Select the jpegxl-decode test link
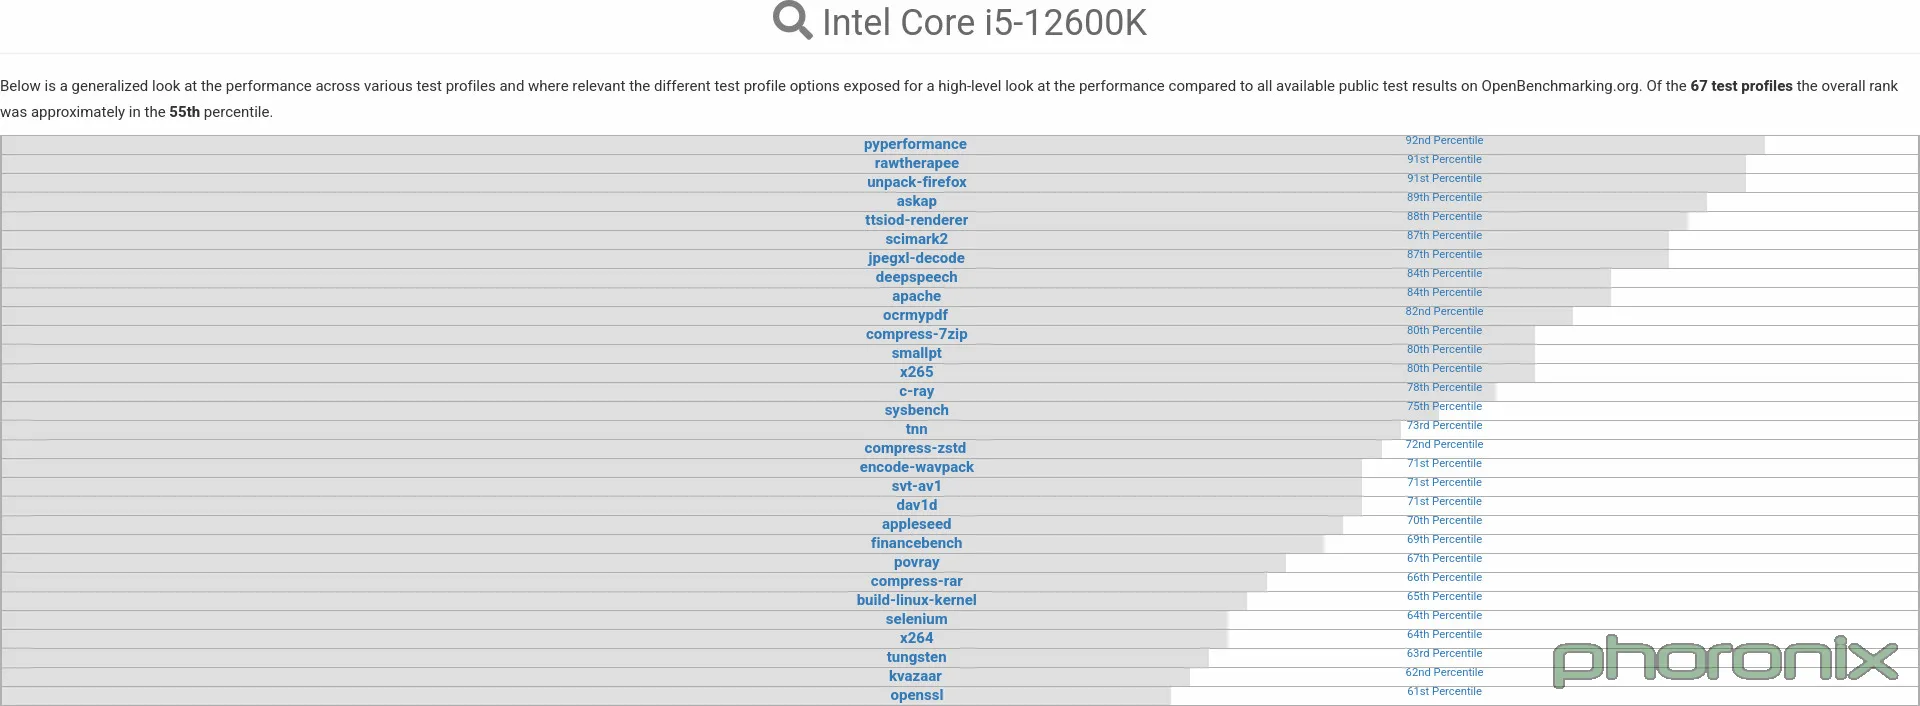The width and height of the screenshot is (1920, 706). click(916, 258)
